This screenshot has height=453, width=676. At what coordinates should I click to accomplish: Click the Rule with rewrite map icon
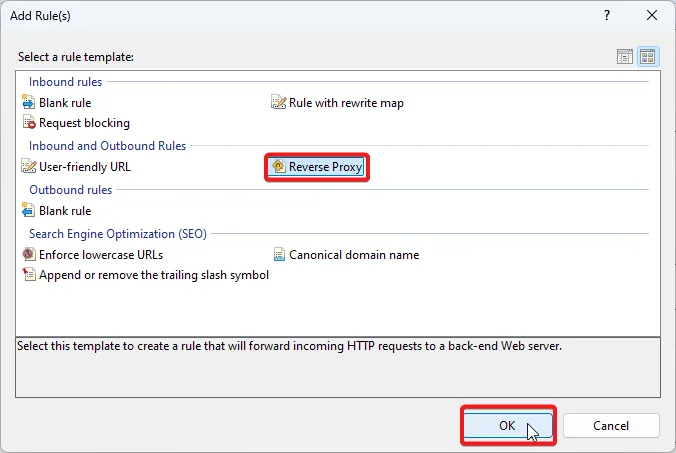tap(279, 102)
